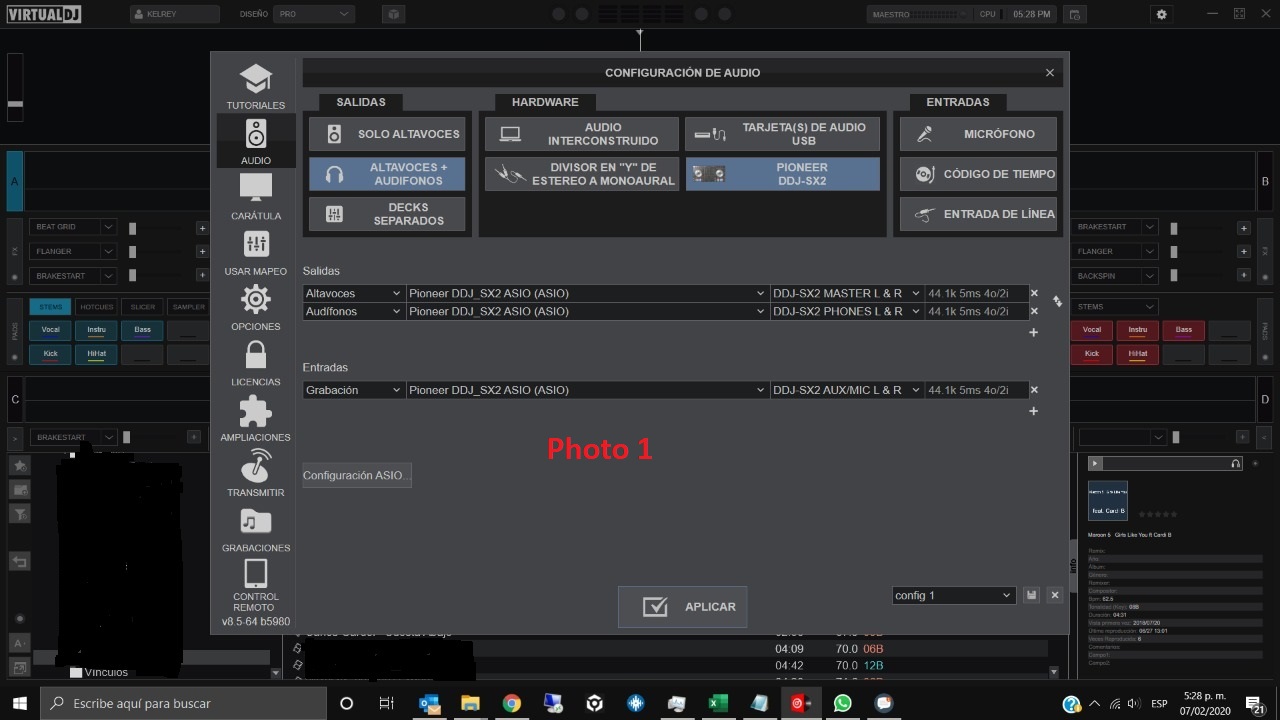Screen dimensions: 1280x720
Task: Delete the config 1 audio profile
Action: [x=1054, y=595]
